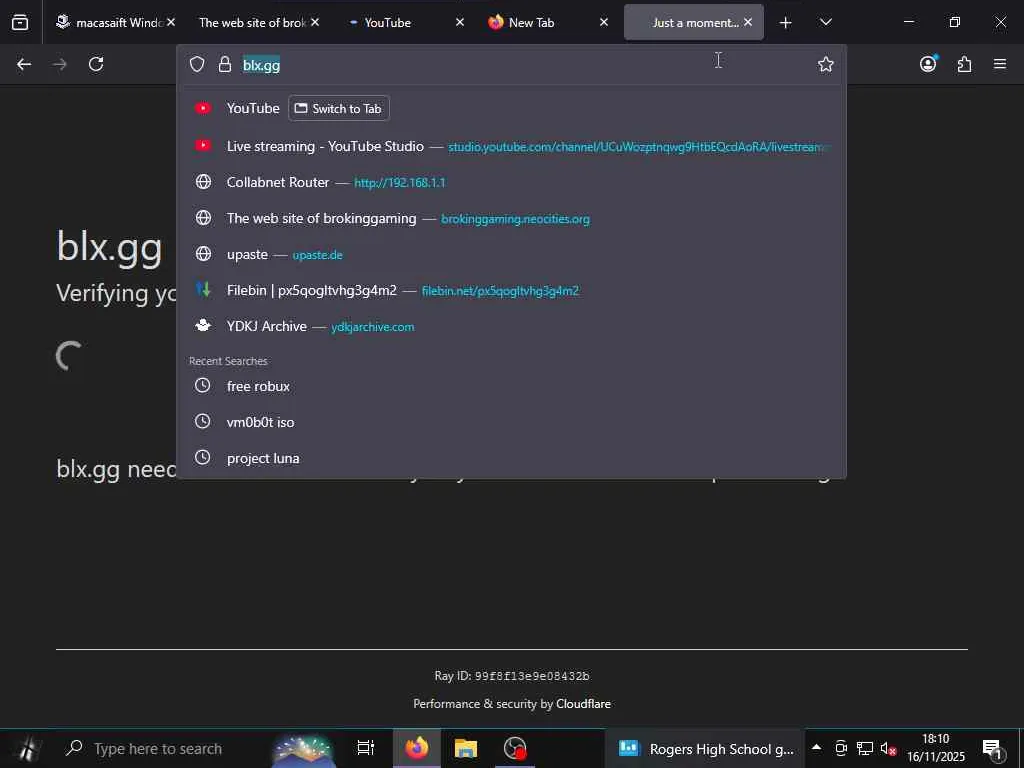Click clock icon beside vm0b0t iso
Image resolution: width=1024 pixels, height=768 pixels.
click(202, 421)
